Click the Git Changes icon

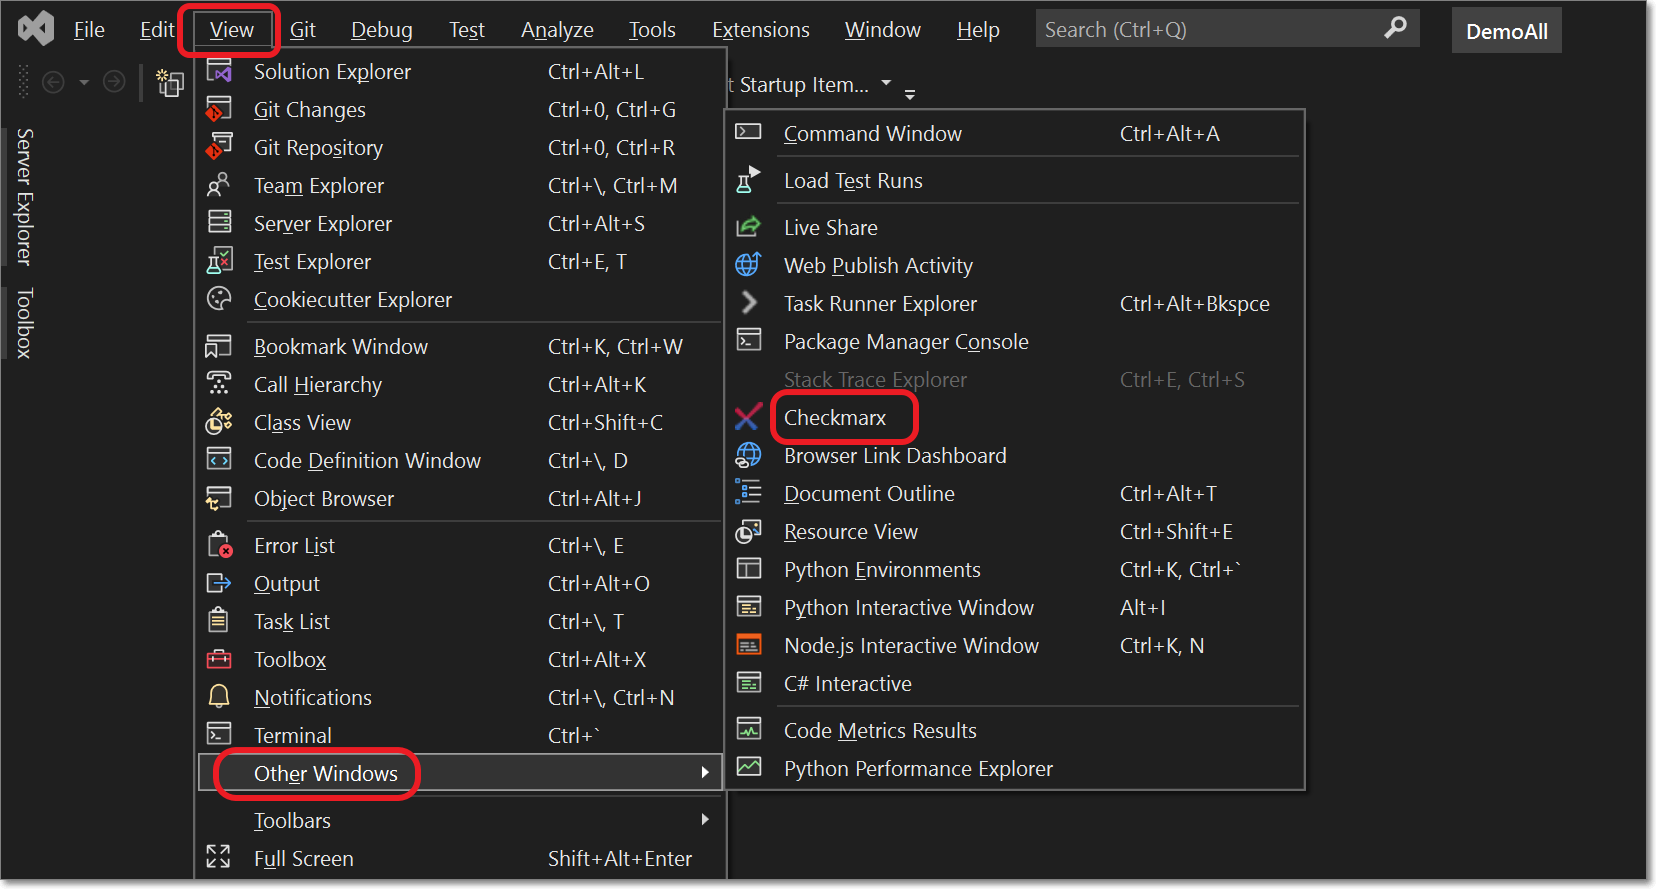pos(219,109)
